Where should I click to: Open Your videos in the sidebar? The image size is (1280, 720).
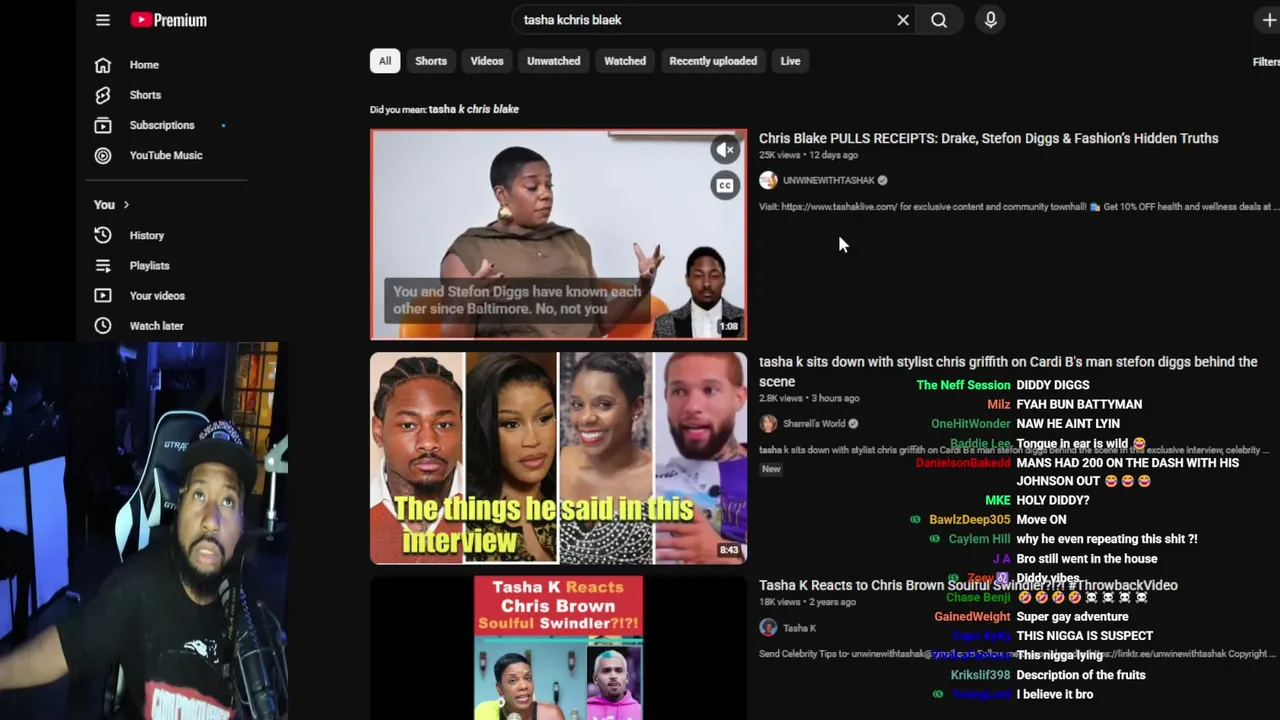(157, 295)
